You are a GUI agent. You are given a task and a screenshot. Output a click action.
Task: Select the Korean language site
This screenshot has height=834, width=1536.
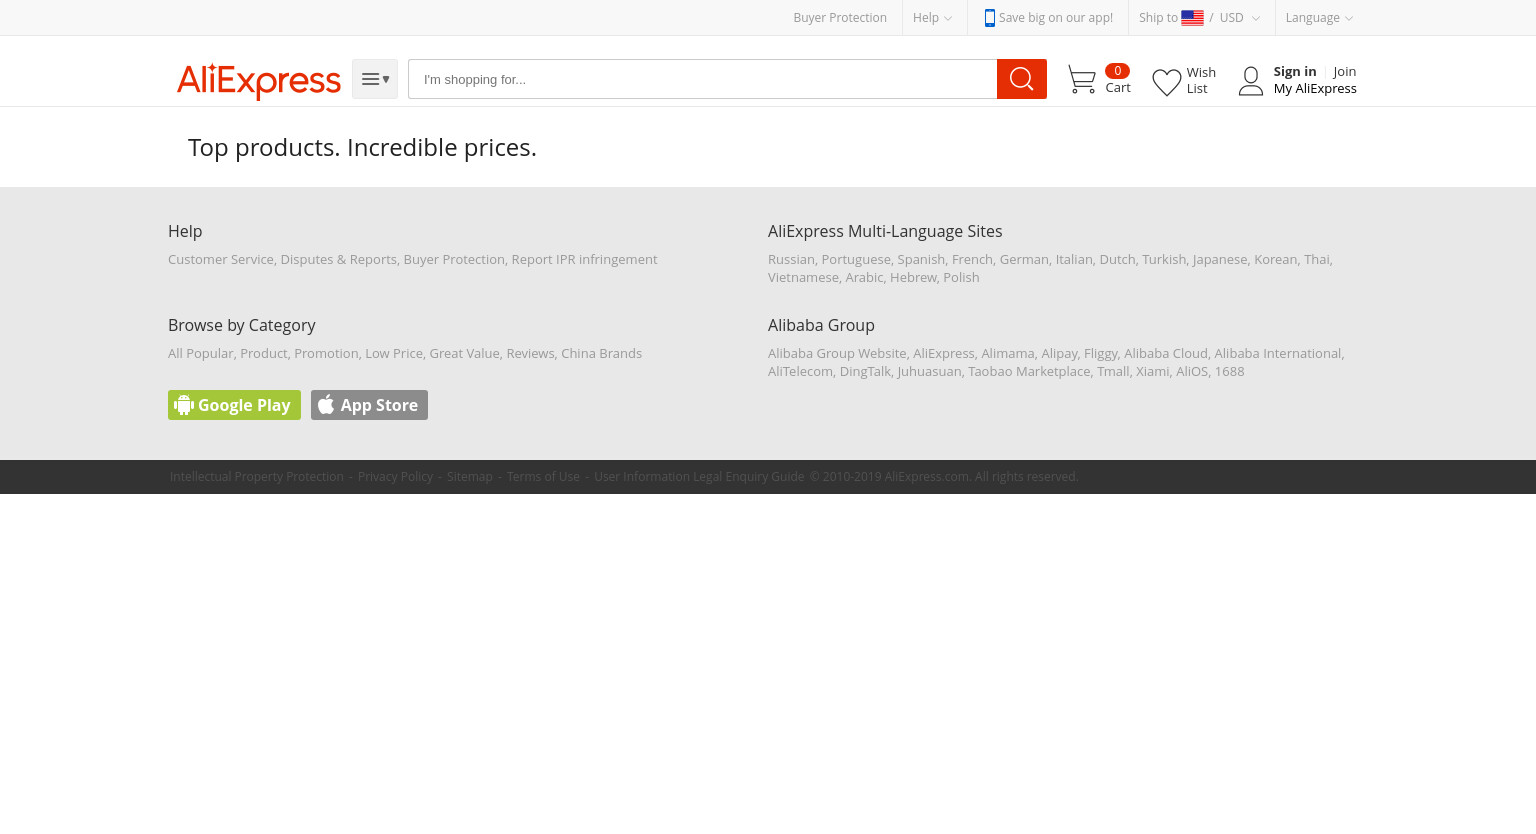point(1275,259)
